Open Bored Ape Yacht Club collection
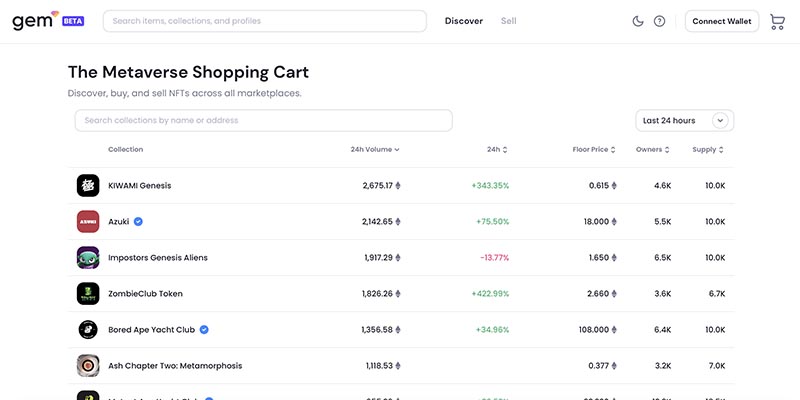The image size is (800, 400). 152,330
